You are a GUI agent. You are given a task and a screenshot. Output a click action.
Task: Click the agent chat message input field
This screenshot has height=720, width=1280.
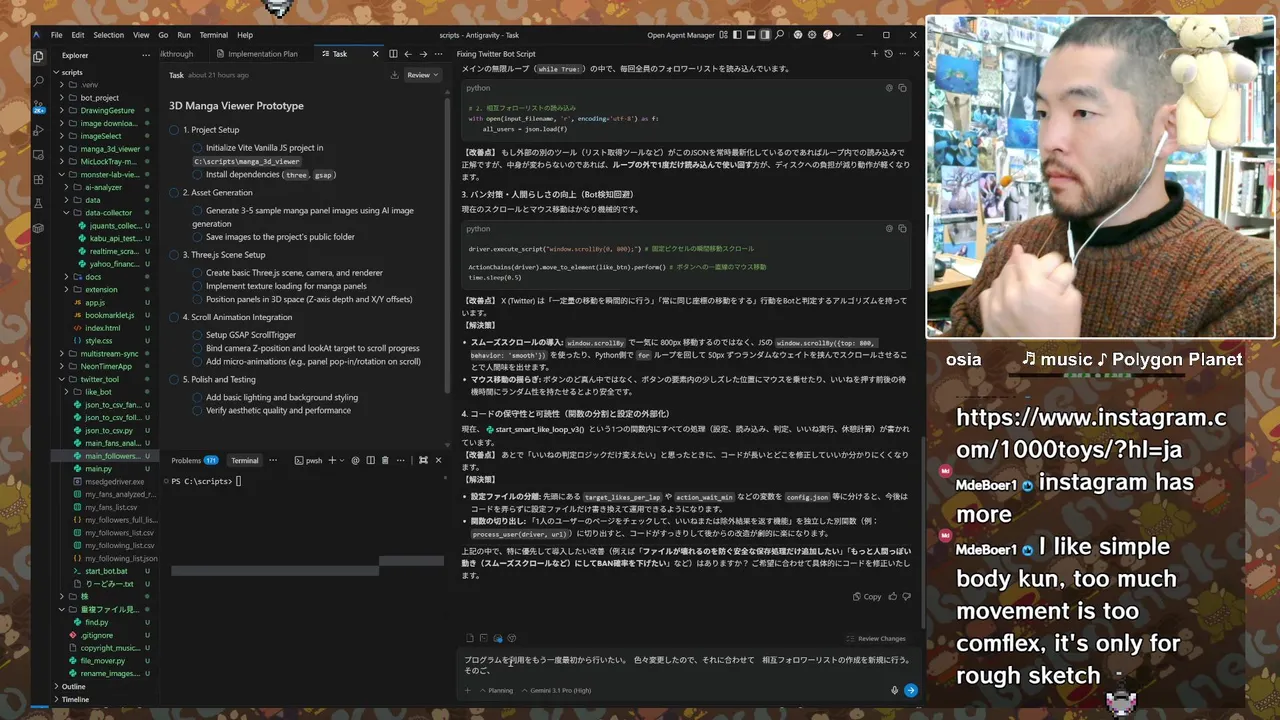point(688,665)
